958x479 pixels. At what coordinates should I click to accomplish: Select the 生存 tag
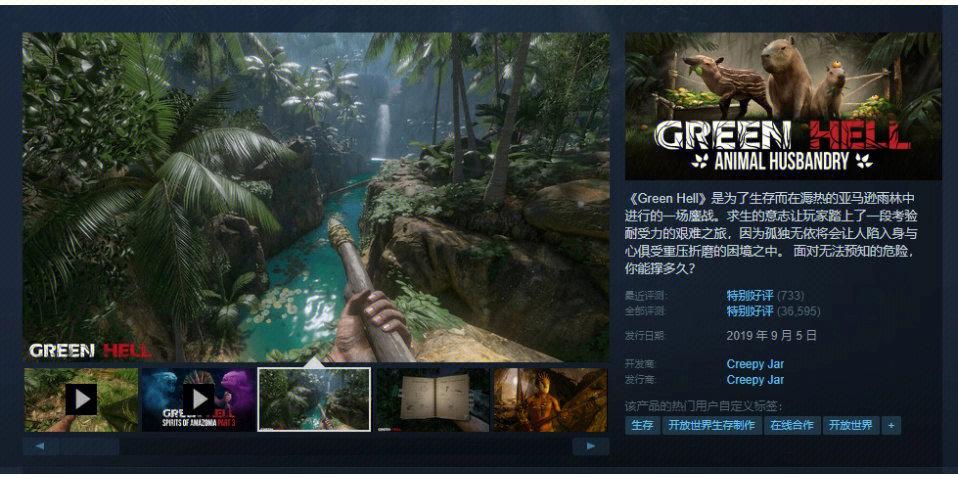pyautogui.click(x=642, y=426)
